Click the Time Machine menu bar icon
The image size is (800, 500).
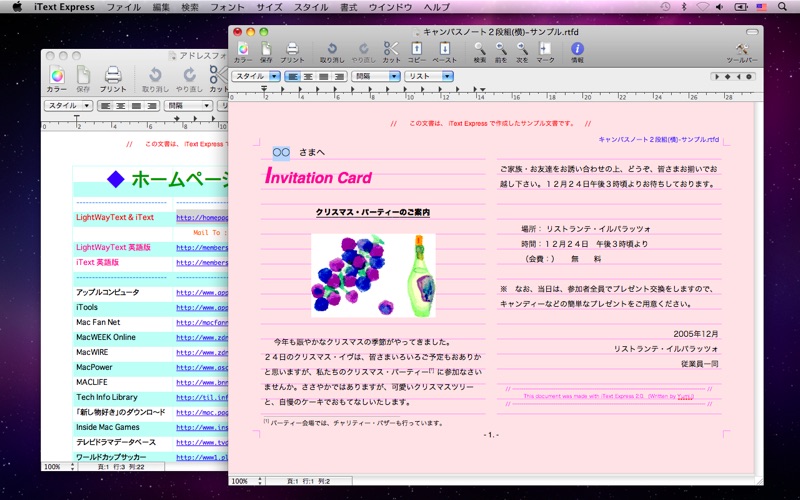tap(665, 7)
